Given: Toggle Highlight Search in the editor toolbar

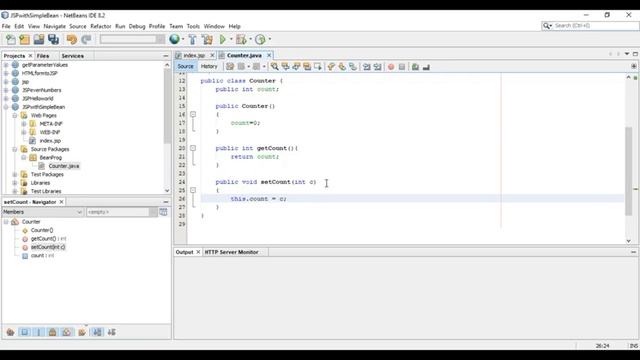Looking at the screenshot, I should [307, 67].
